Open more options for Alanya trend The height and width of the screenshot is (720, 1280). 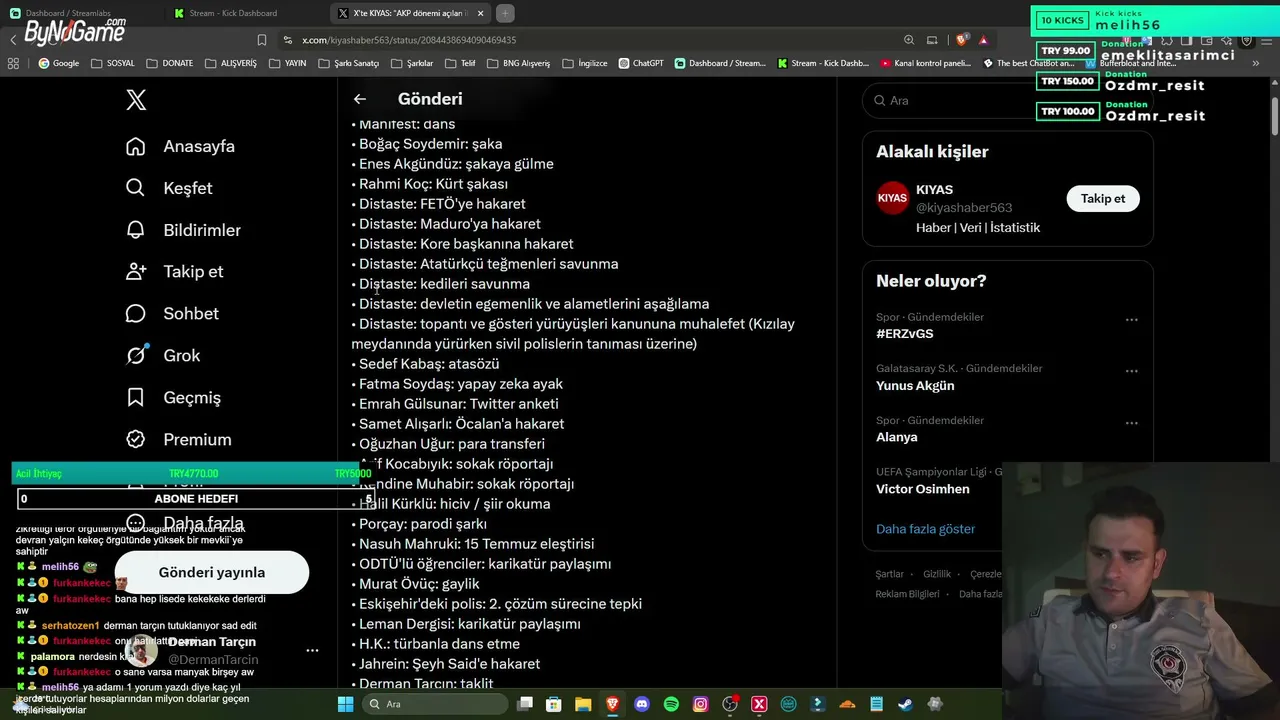[x=1132, y=423]
